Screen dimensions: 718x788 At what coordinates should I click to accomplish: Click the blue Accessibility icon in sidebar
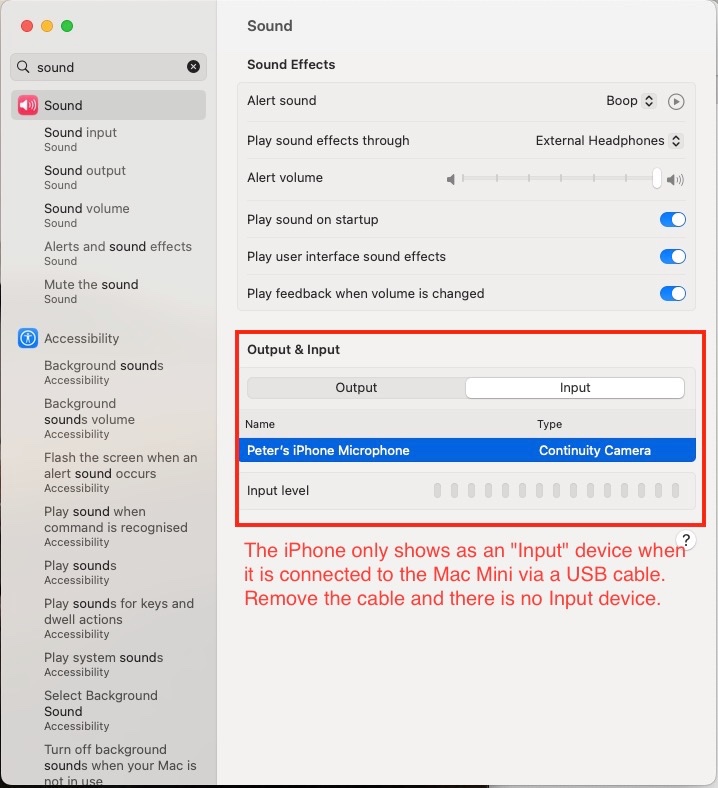pyautogui.click(x=28, y=338)
